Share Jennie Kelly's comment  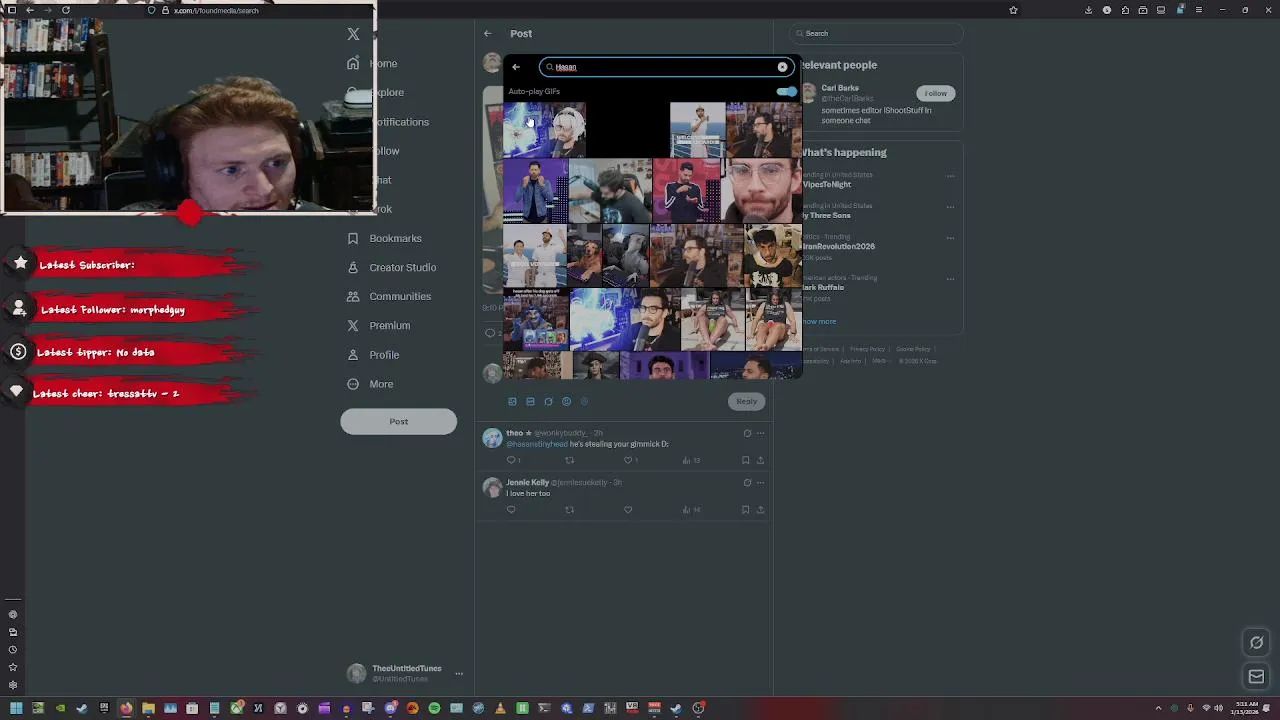pyautogui.click(x=760, y=509)
